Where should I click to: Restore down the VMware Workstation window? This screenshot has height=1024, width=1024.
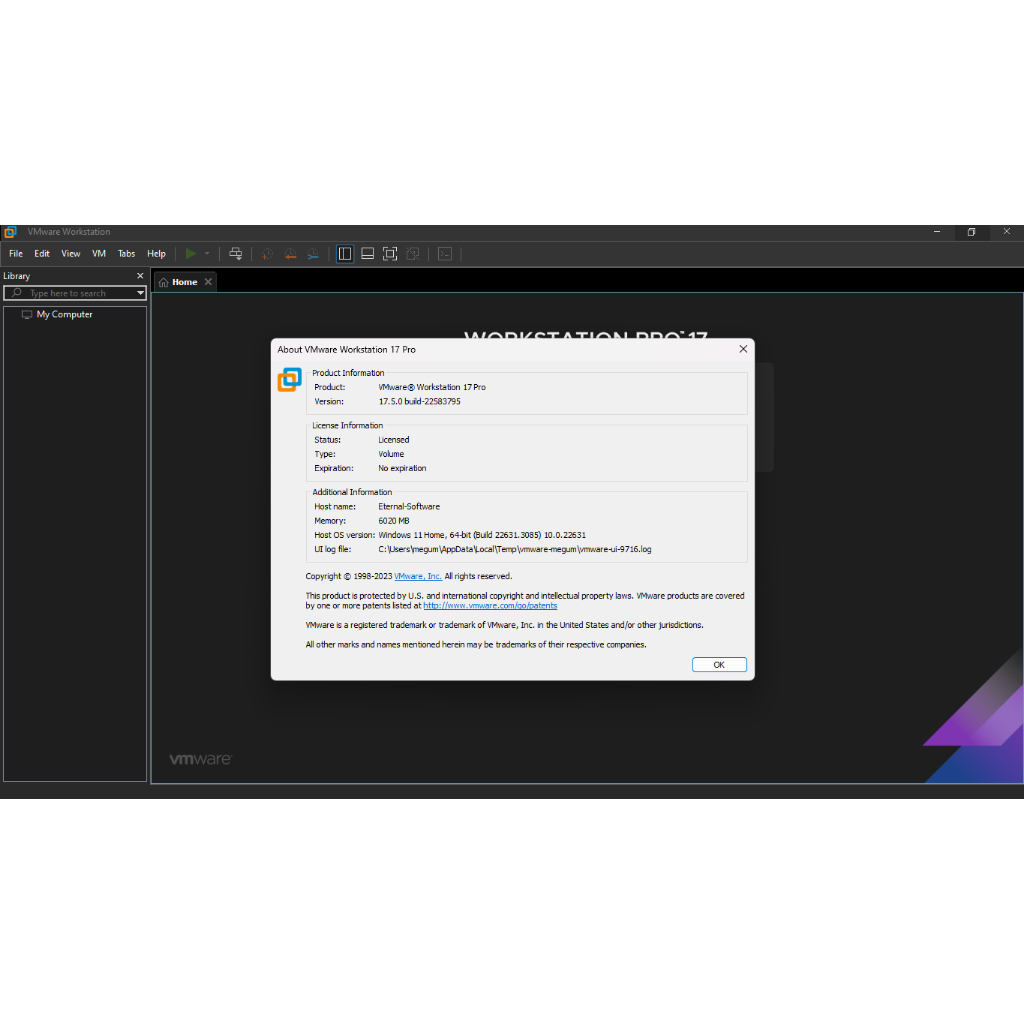(x=971, y=232)
